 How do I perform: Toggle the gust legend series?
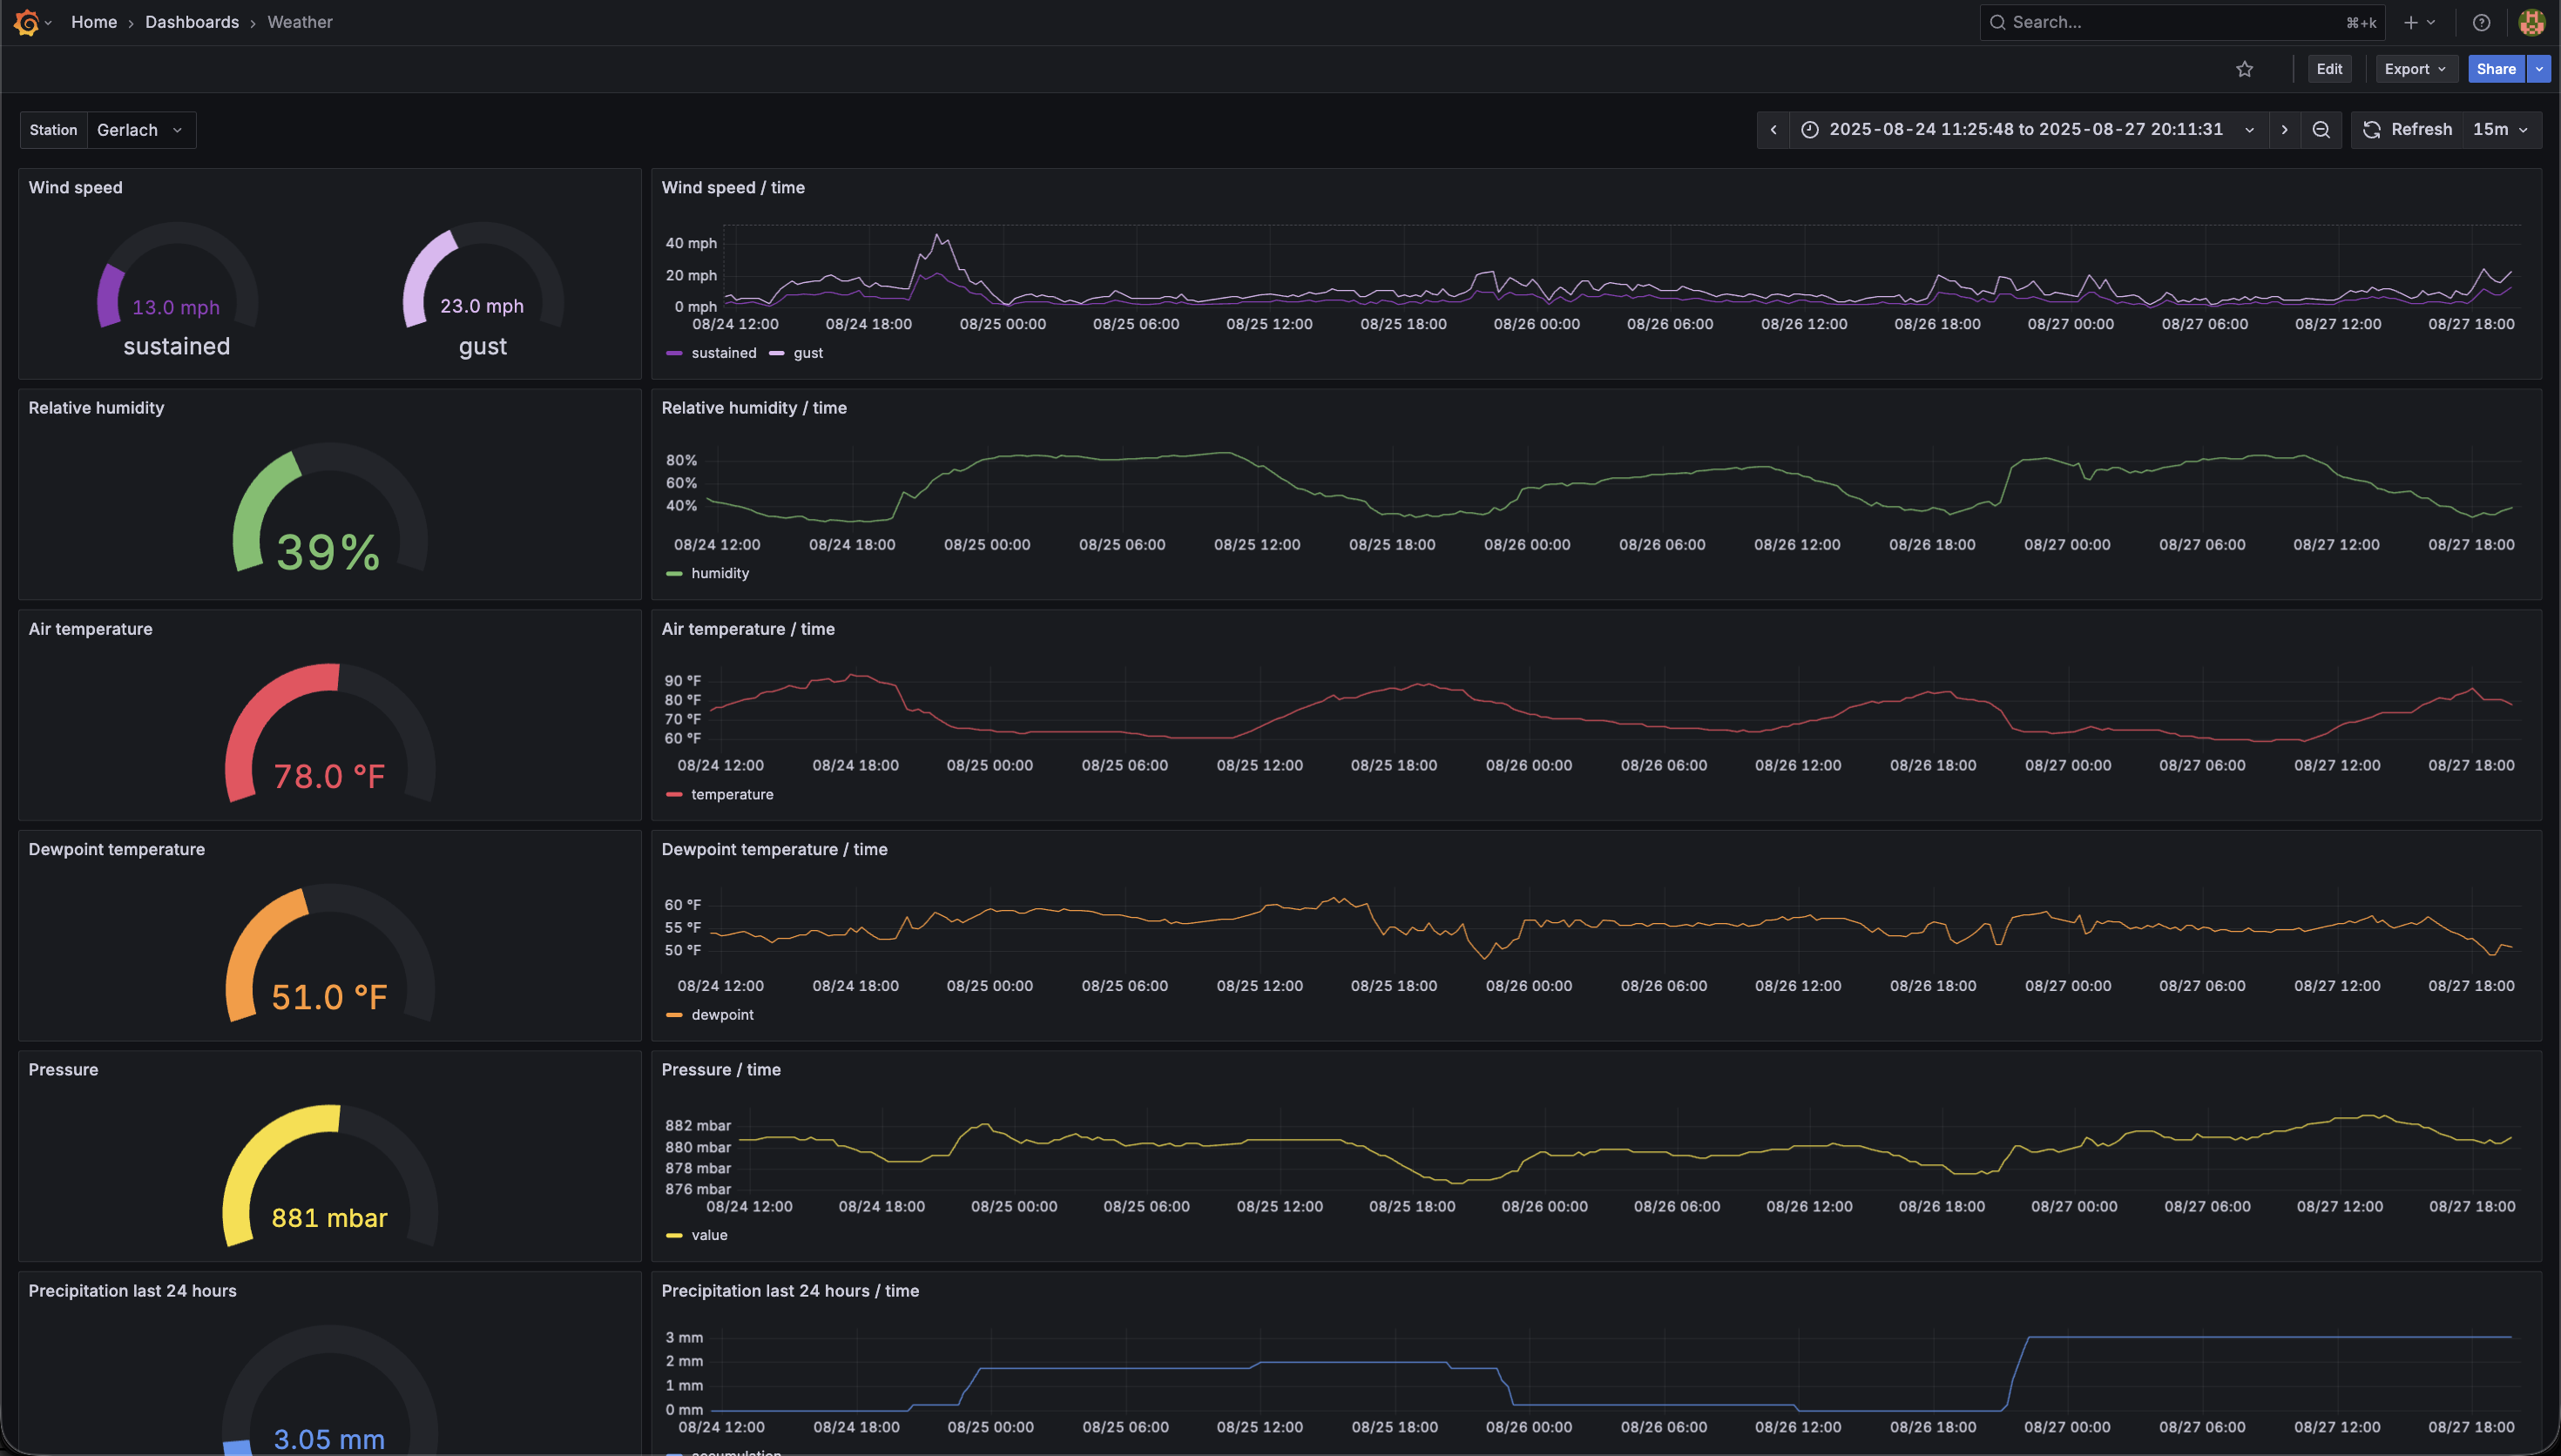click(808, 353)
